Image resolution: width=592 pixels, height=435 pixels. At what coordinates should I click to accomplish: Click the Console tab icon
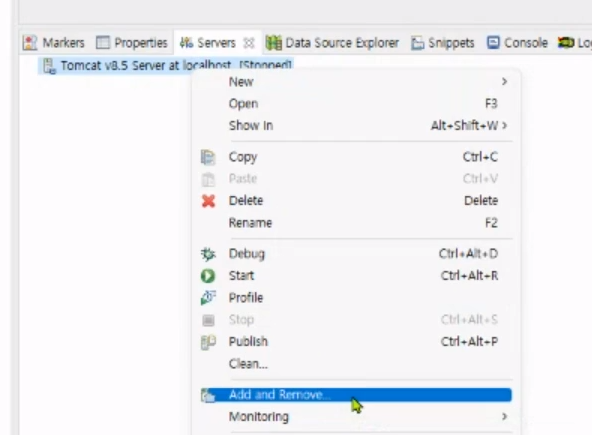point(493,42)
